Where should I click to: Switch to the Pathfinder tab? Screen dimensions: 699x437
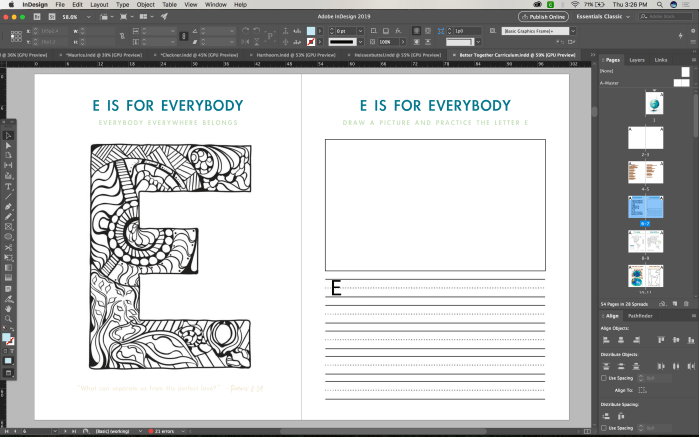click(640, 315)
